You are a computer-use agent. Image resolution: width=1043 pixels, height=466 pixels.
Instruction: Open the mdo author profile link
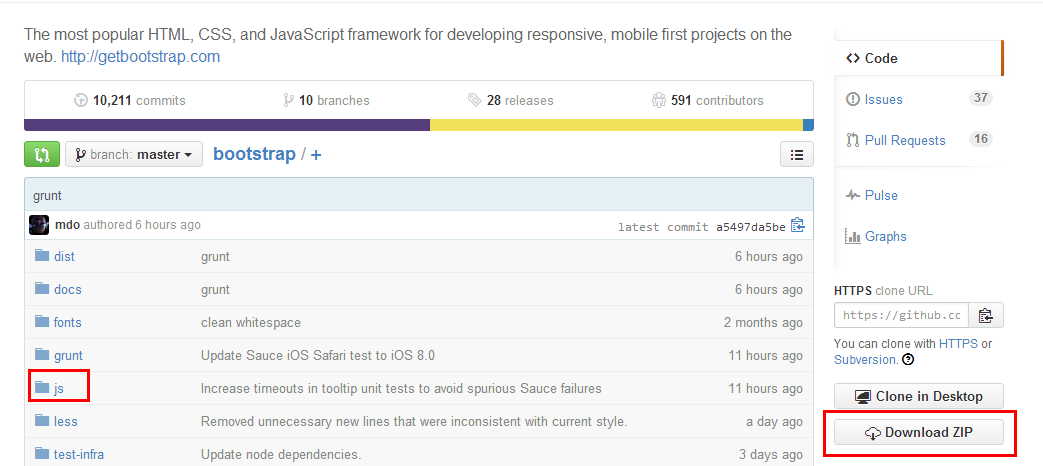67,225
